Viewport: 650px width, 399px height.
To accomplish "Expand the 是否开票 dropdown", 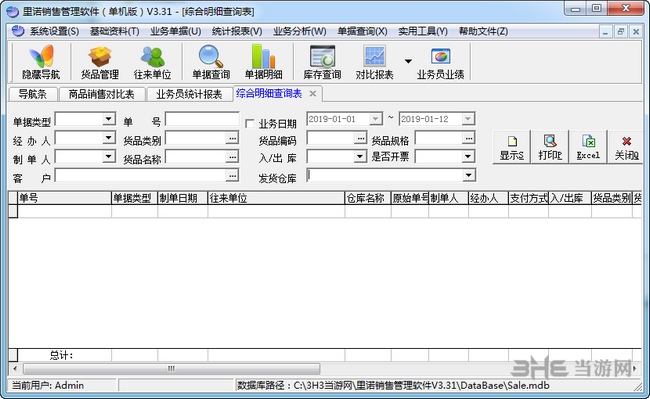I will tap(468, 156).
